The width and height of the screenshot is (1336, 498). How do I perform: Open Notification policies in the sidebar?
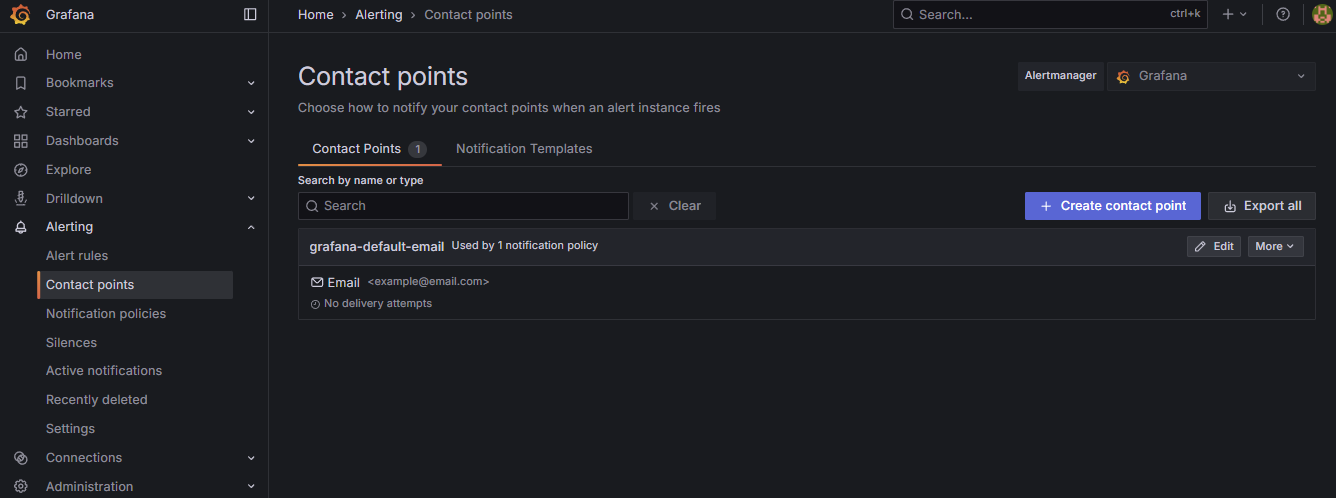point(106,314)
